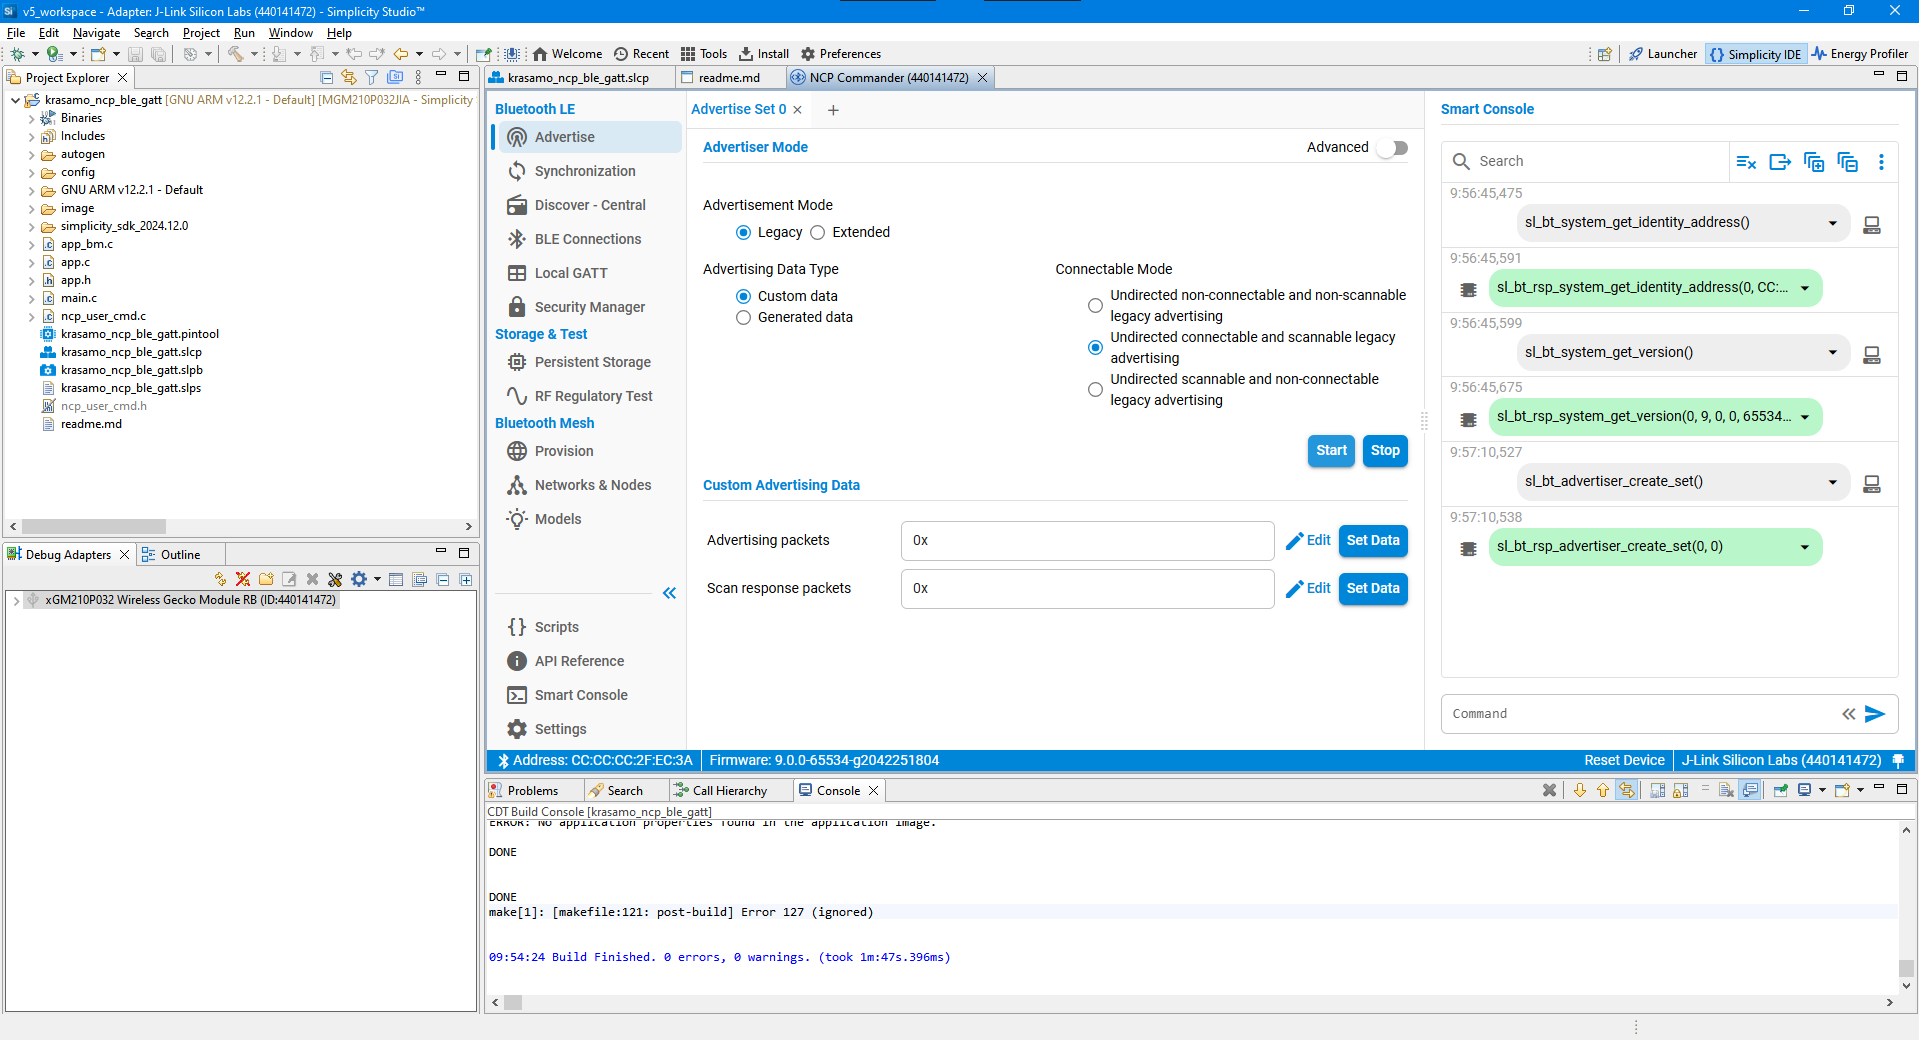The height and width of the screenshot is (1040, 1919).
Task: Switch to Problems tab
Action: click(x=532, y=791)
